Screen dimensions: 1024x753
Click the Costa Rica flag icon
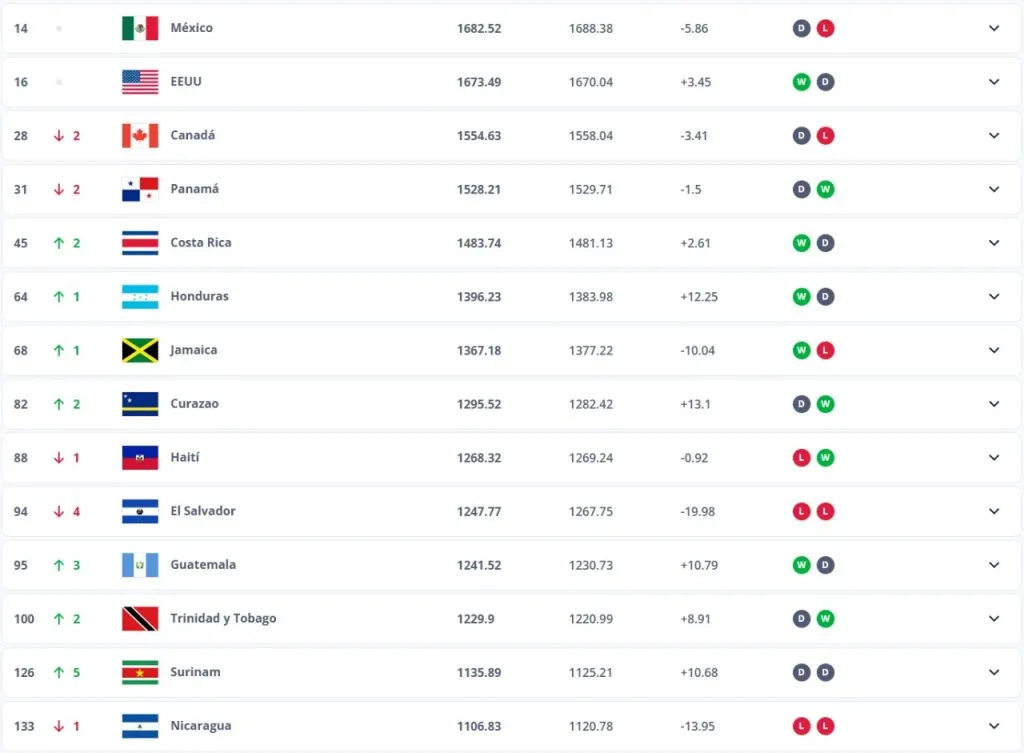pos(140,243)
